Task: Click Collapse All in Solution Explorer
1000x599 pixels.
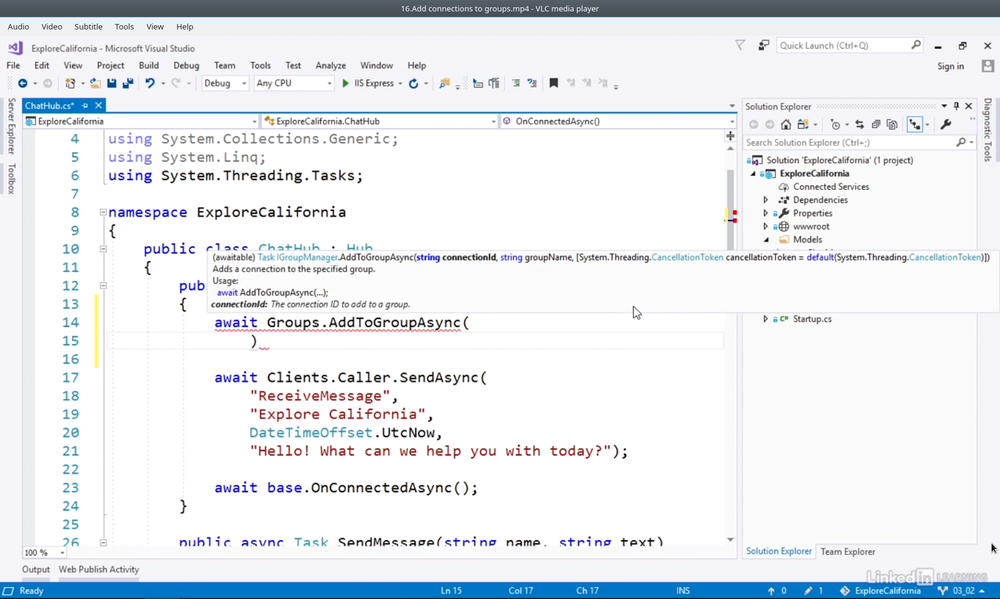Action: [876, 124]
